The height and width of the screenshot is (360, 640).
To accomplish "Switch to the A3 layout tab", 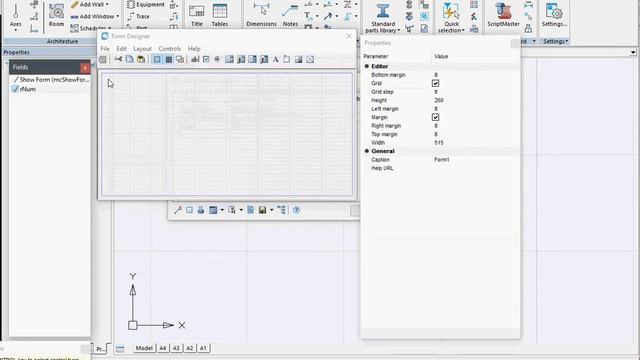I will point(176,348).
